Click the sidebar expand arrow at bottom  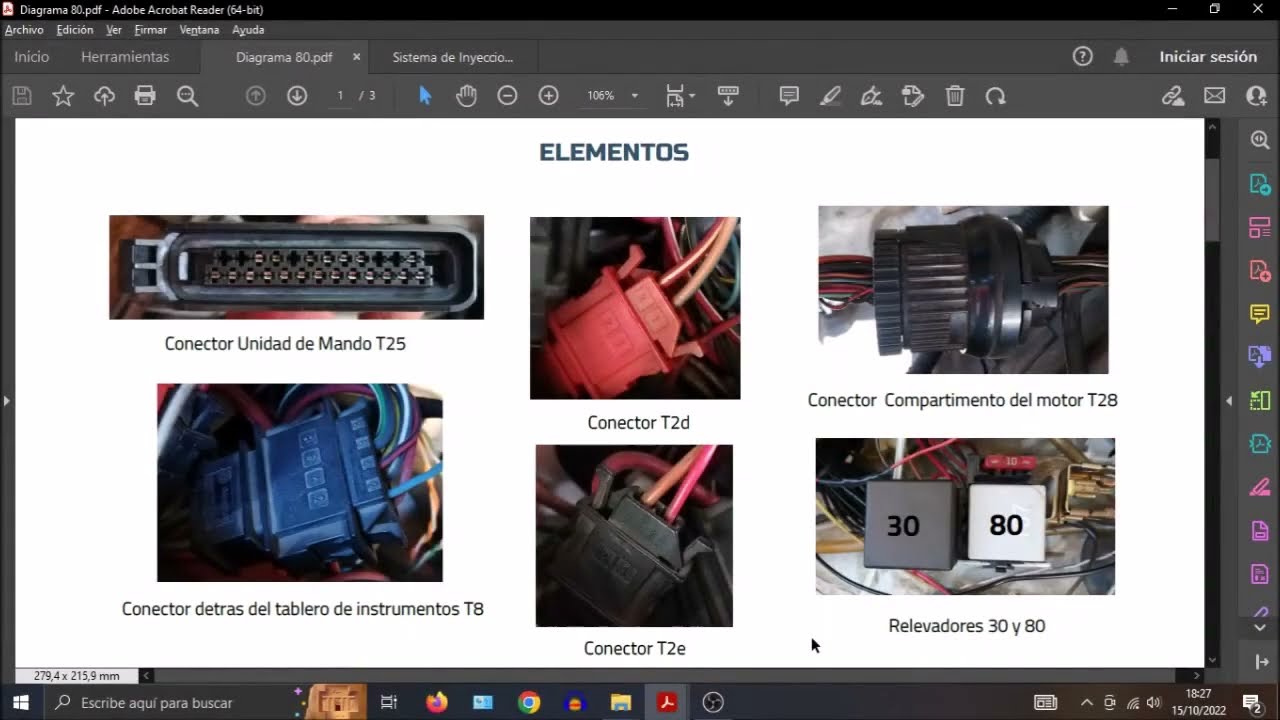click(x=1260, y=661)
